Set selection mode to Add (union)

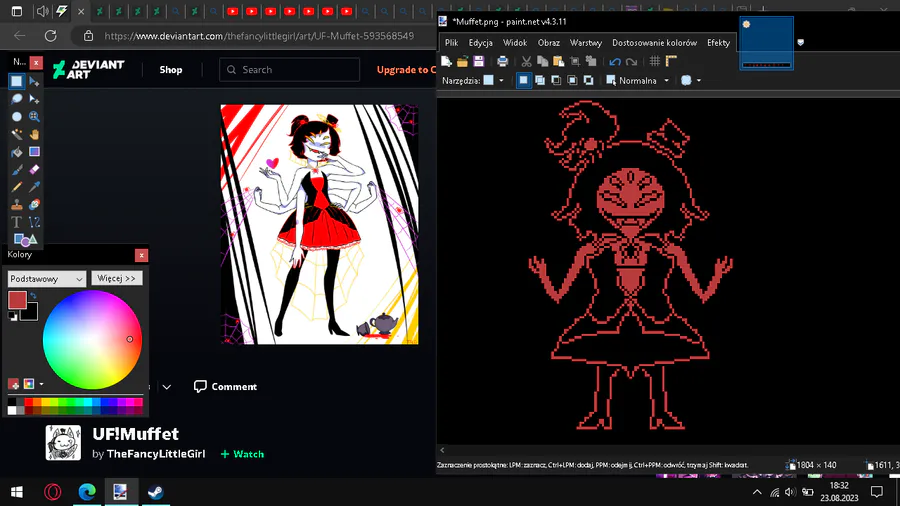coord(540,80)
